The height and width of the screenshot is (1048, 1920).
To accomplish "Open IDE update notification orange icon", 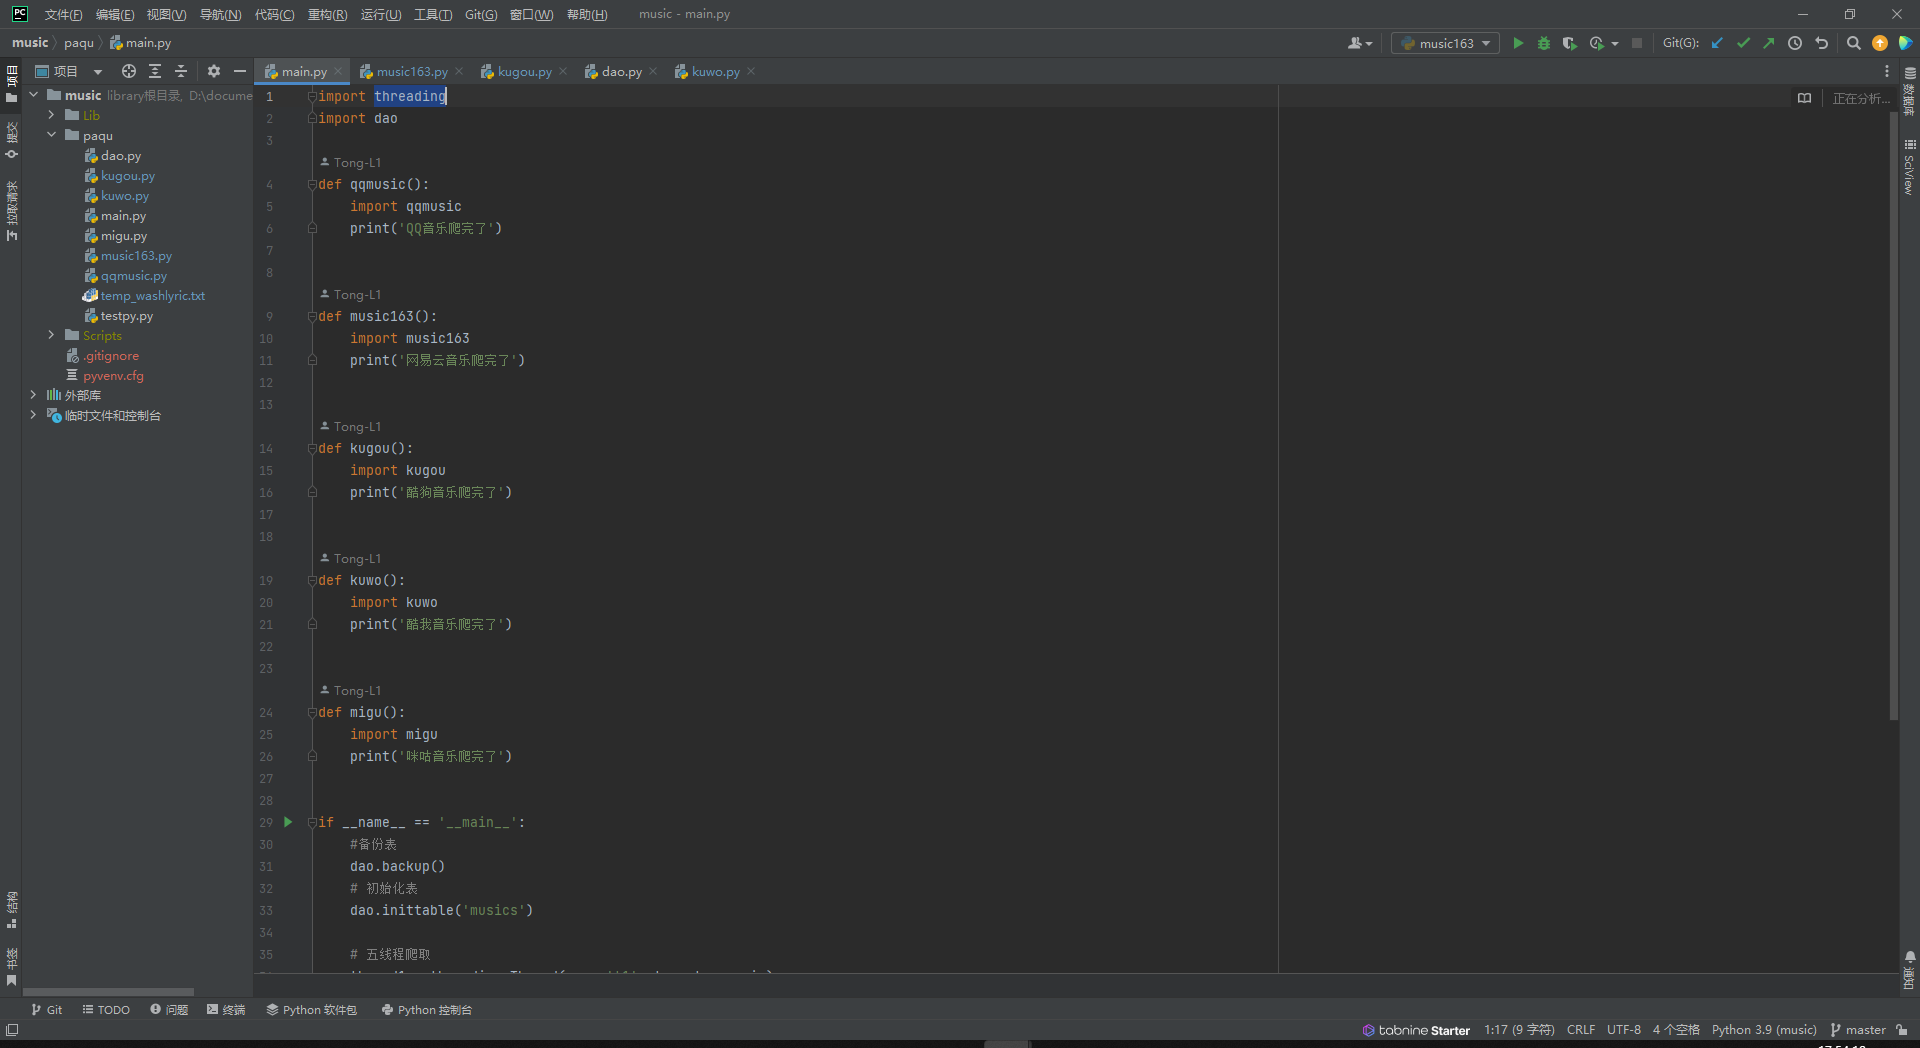I will (1880, 43).
